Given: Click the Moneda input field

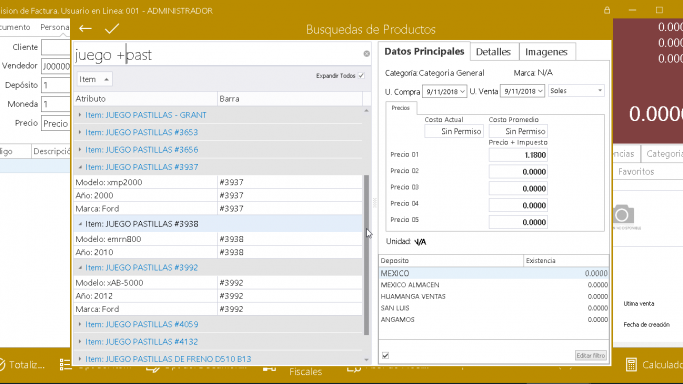Looking at the screenshot, I should pos(56,104).
